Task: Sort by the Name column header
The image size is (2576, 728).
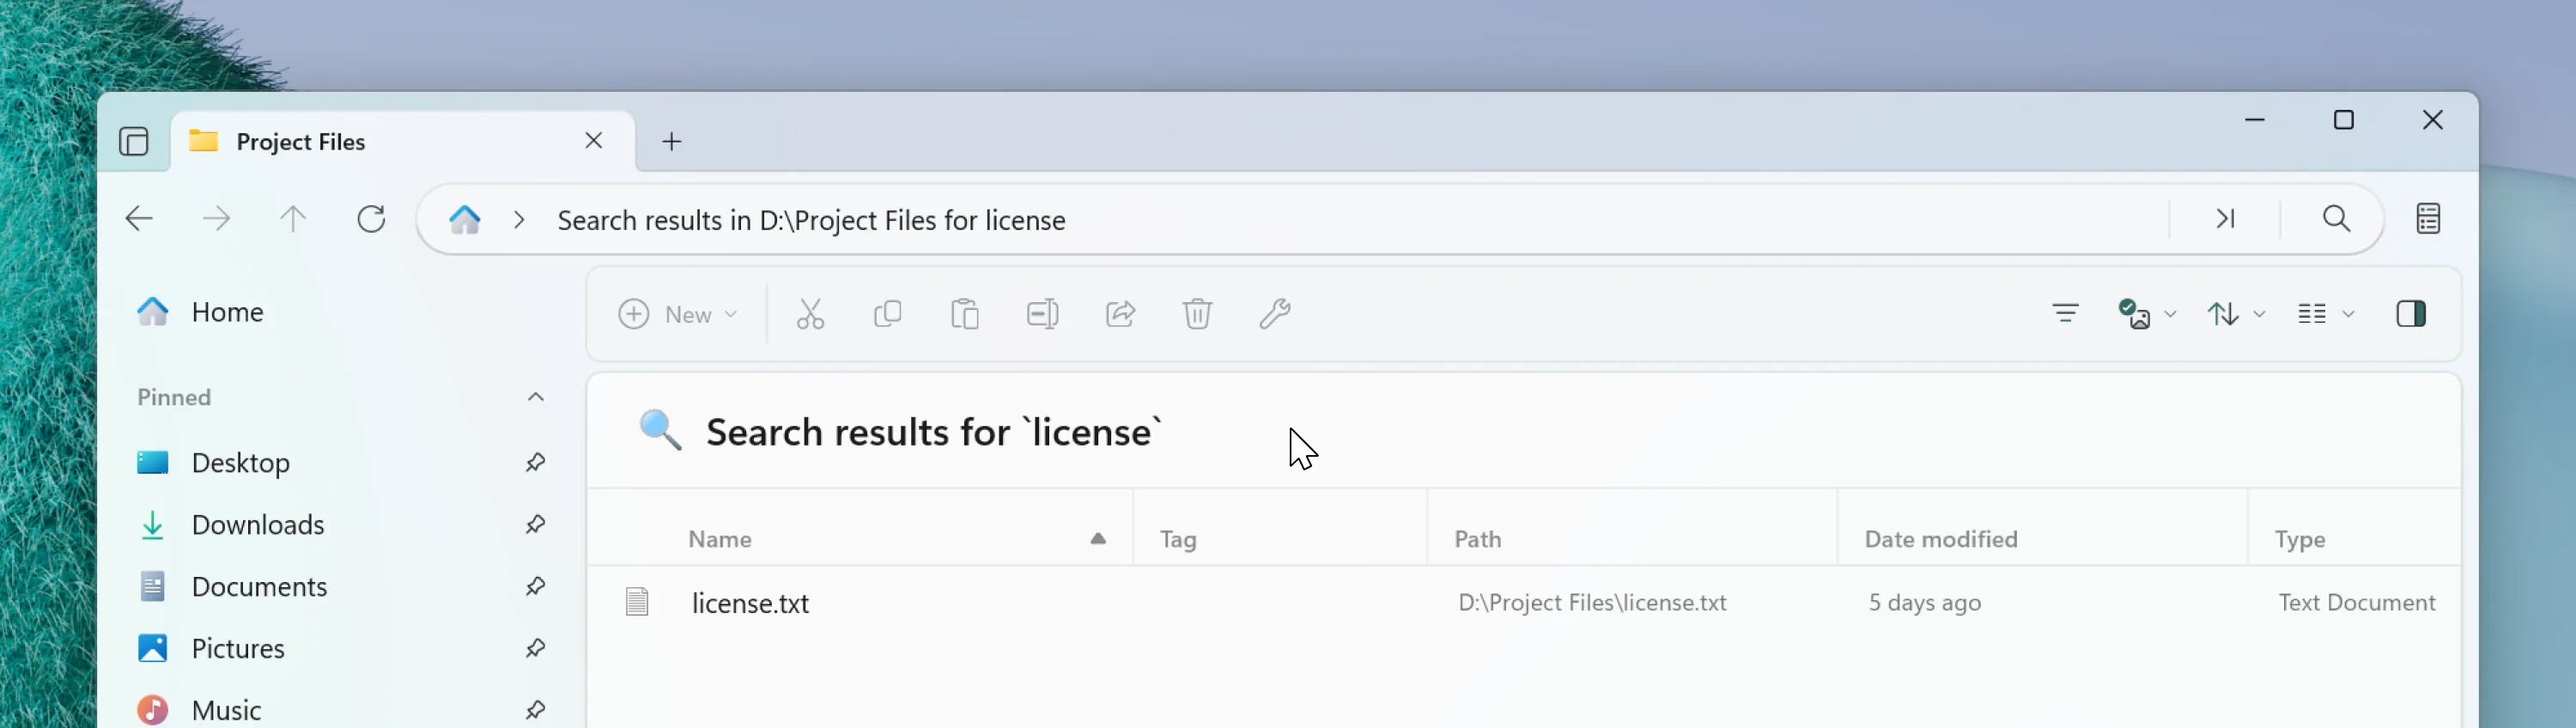Action: [x=719, y=538]
